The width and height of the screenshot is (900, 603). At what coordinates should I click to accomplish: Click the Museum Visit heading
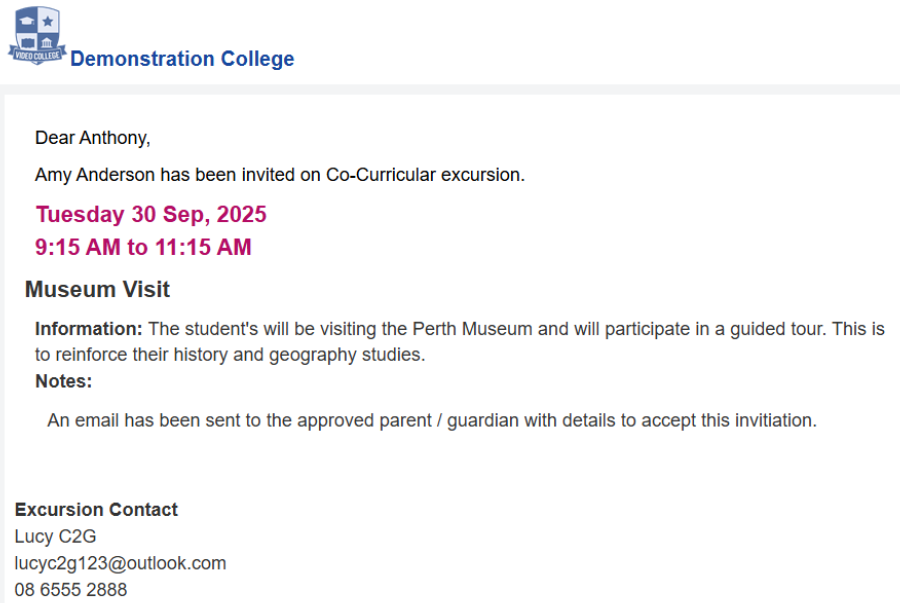tap(98, 289)
